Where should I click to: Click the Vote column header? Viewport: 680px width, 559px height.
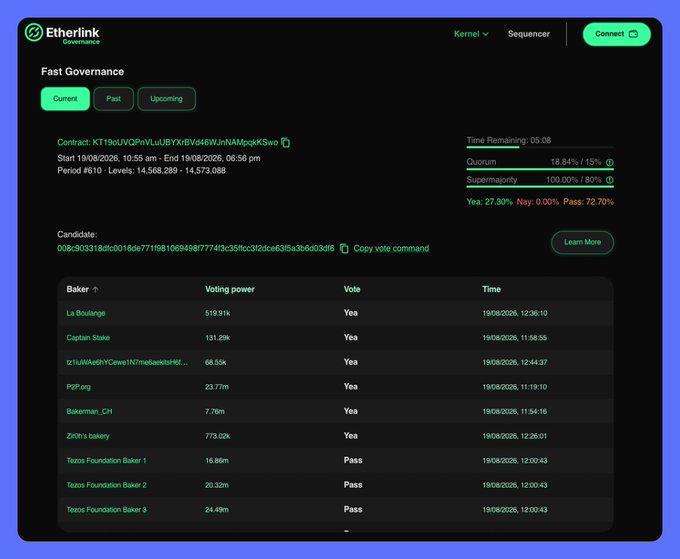(x=352, y=289)
